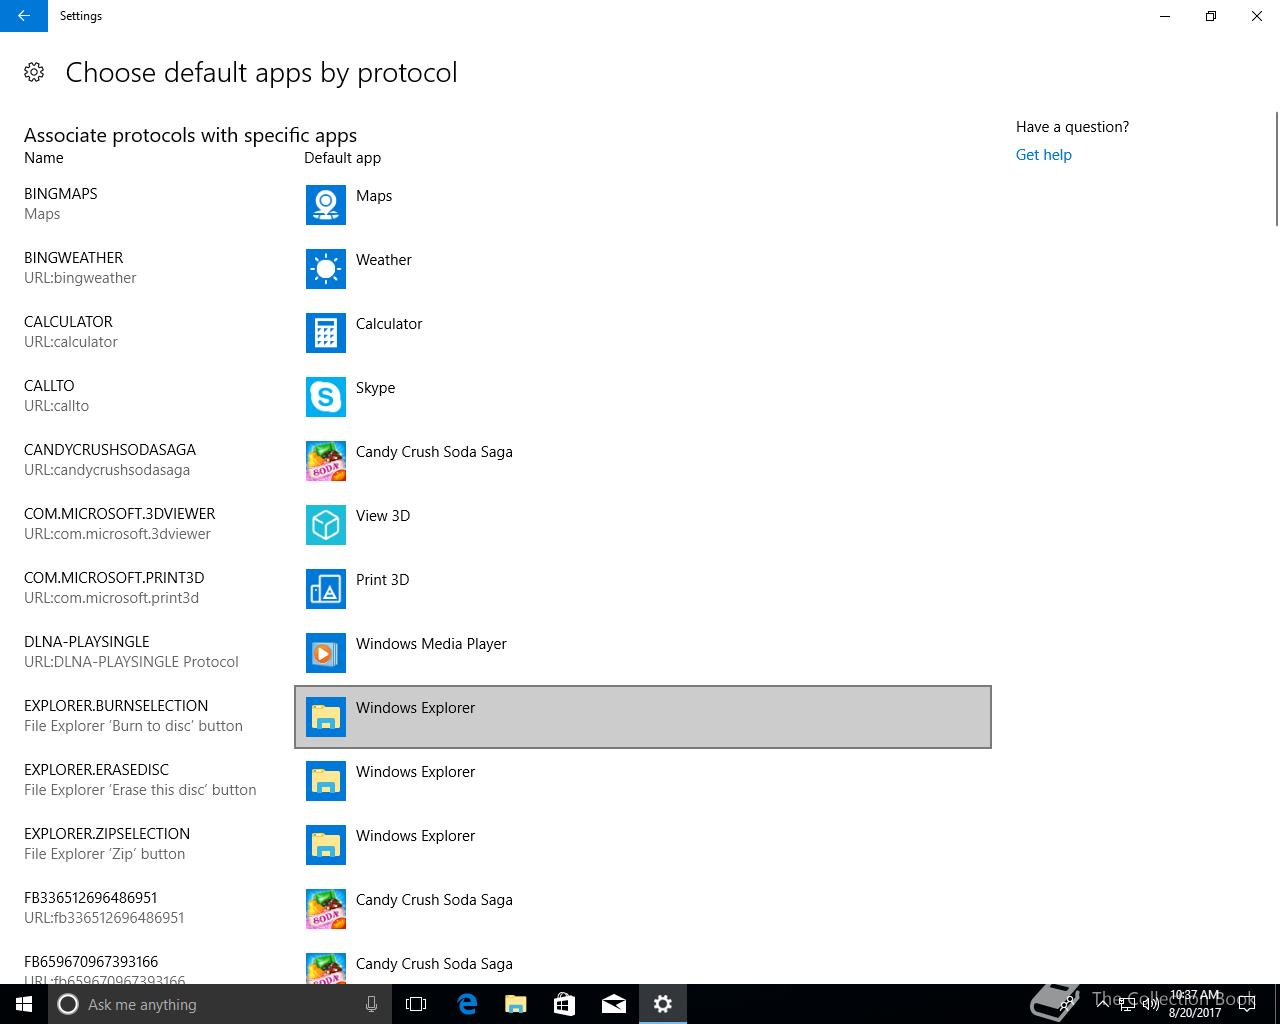
Task: Click the DLNA-PLAYSINGLE protocol name
Action: pyautogui.click(x=87, y=642)
